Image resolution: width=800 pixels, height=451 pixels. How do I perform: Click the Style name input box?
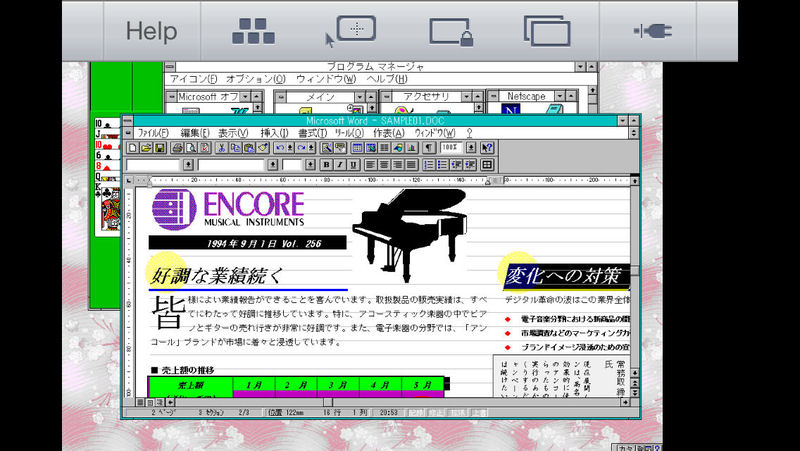click(x=153, y=165)
